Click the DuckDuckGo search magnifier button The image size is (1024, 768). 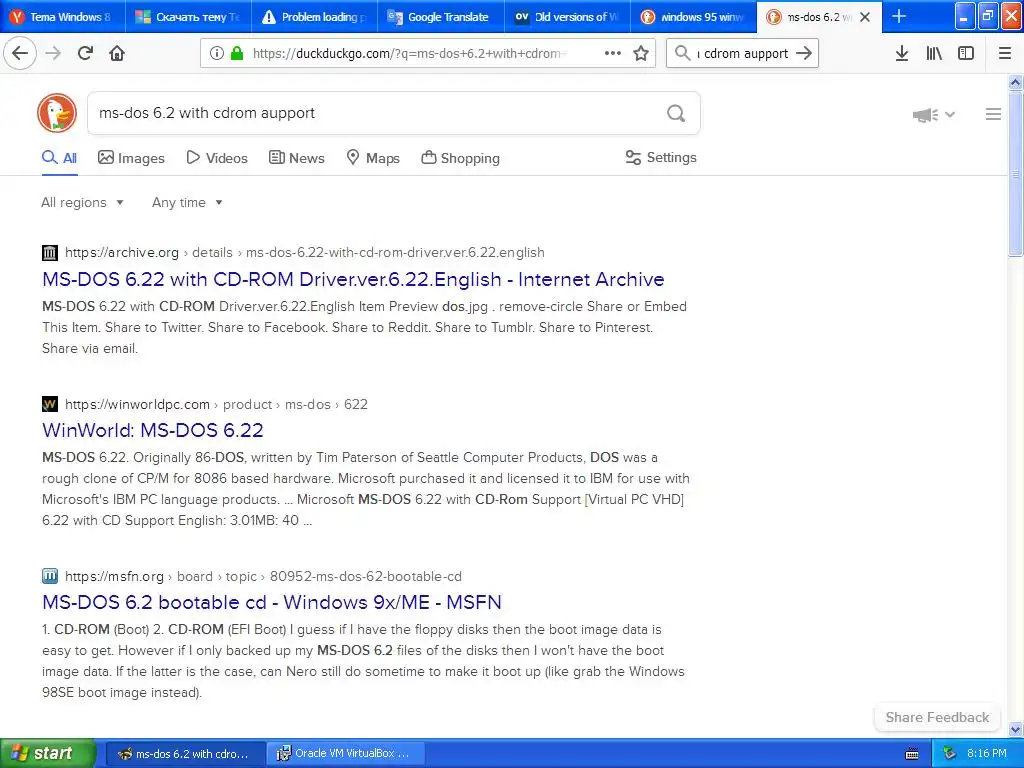tap(676, 114)
